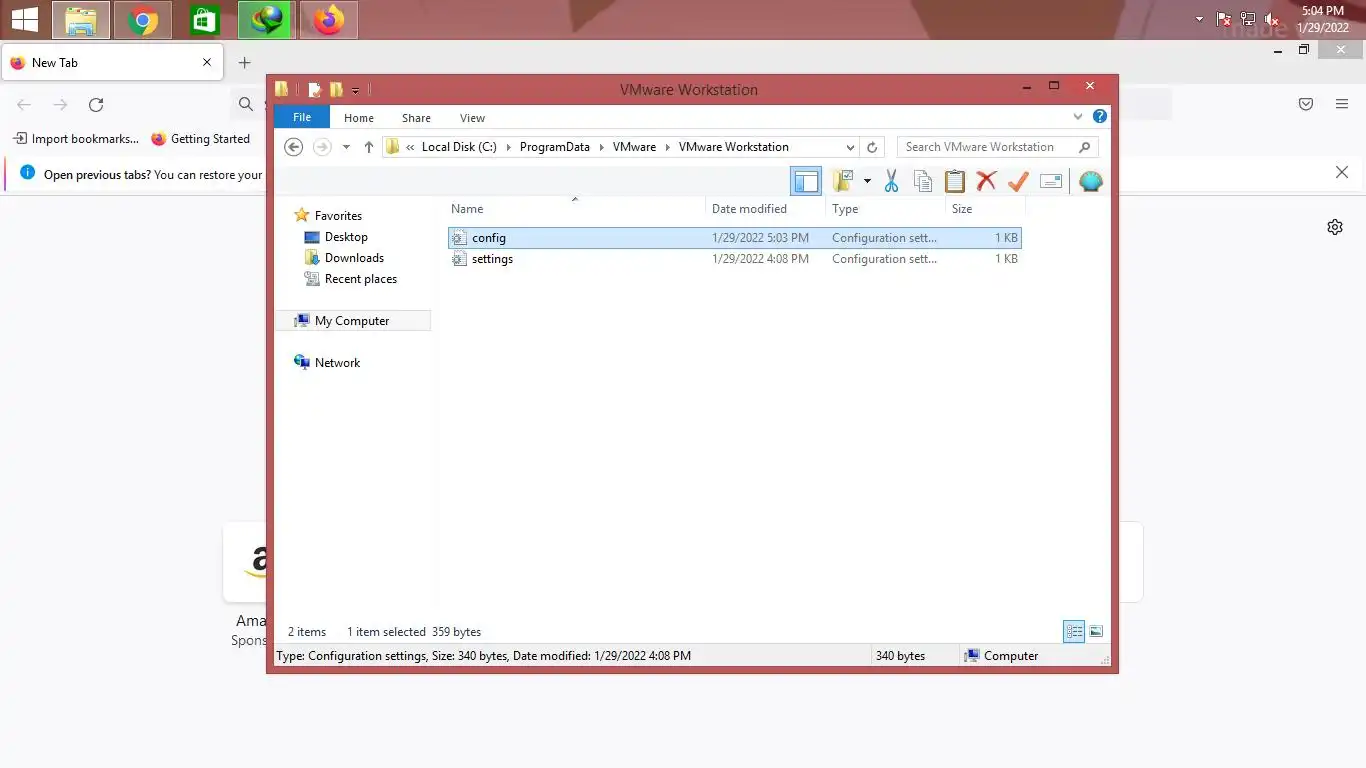
Task: Open Firefox new tab settings gear
Action: pos(1335,227)
